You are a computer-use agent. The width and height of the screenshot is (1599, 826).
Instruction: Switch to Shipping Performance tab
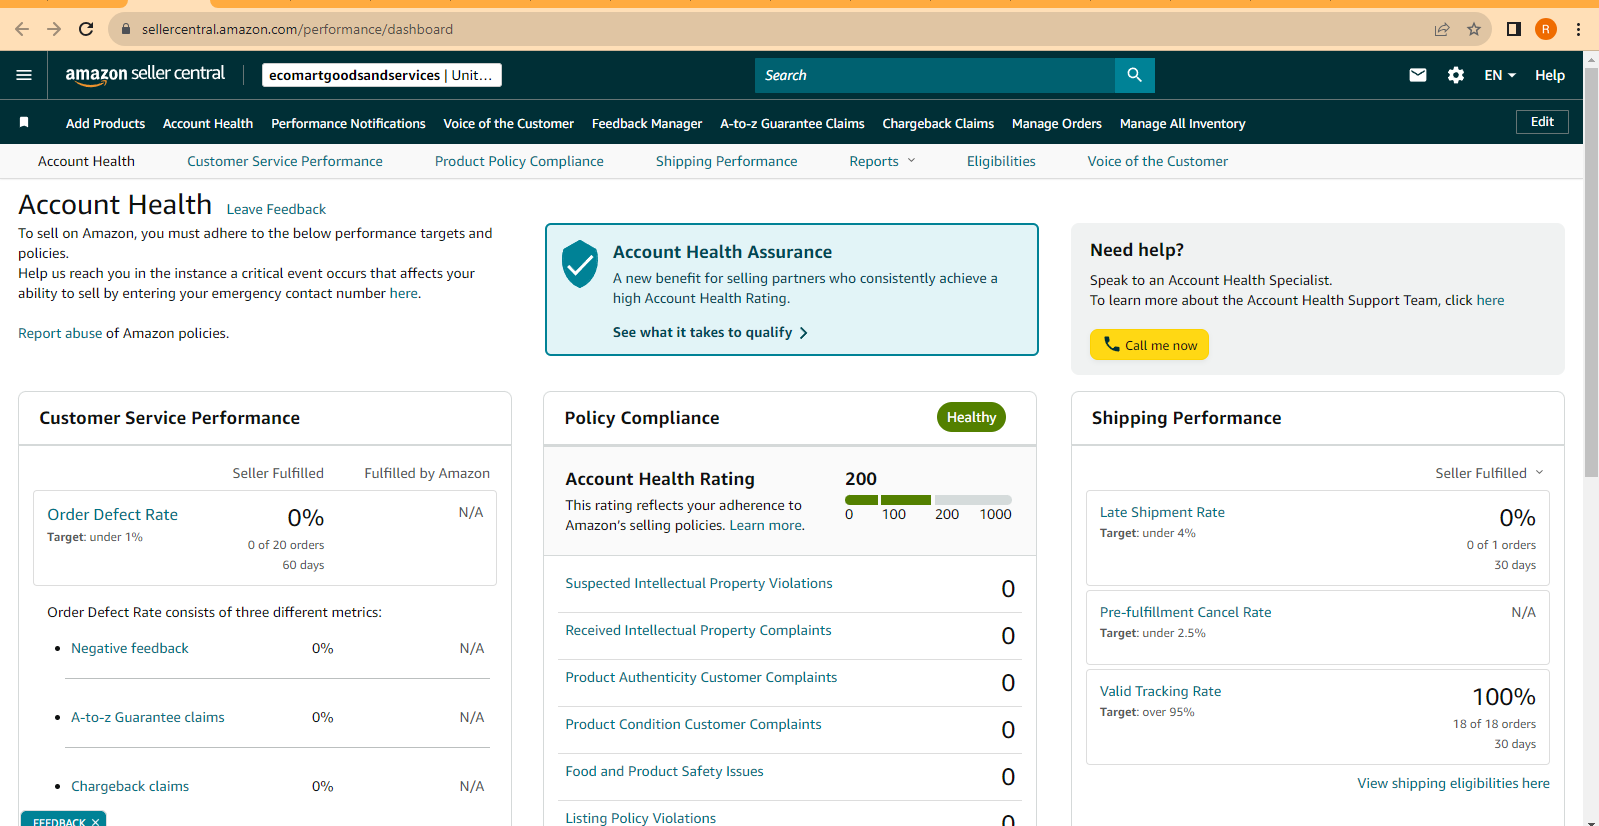tap(727, 161)
